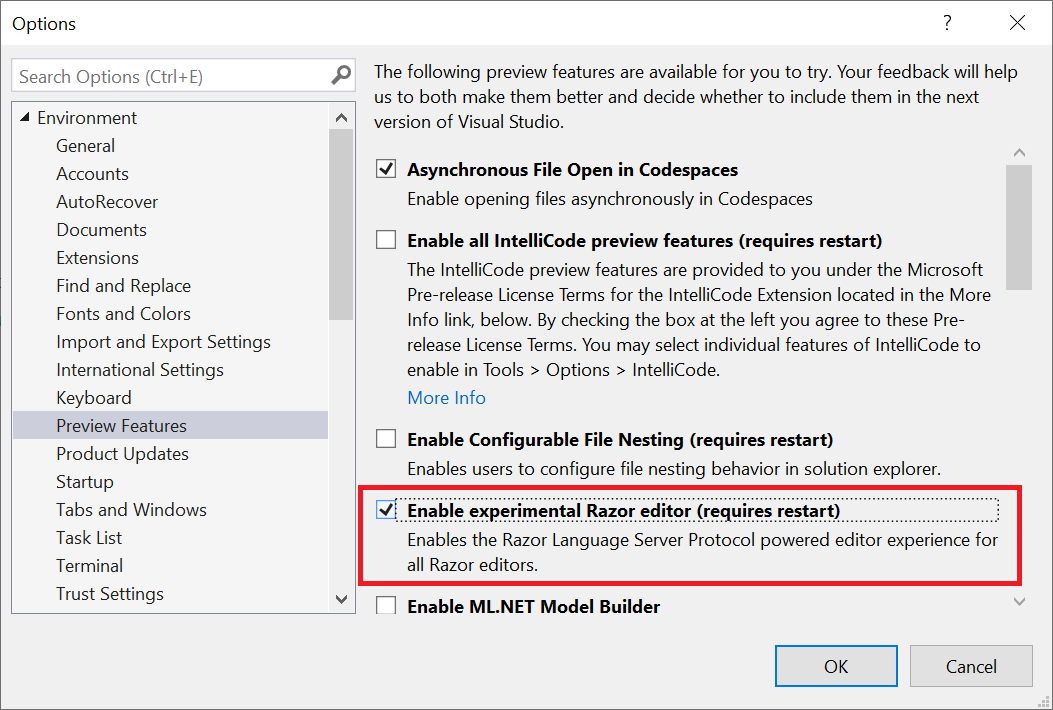Screen dimensions: 1053x710
Task: Click the Help question mark icon
Action: pos(946,22)
